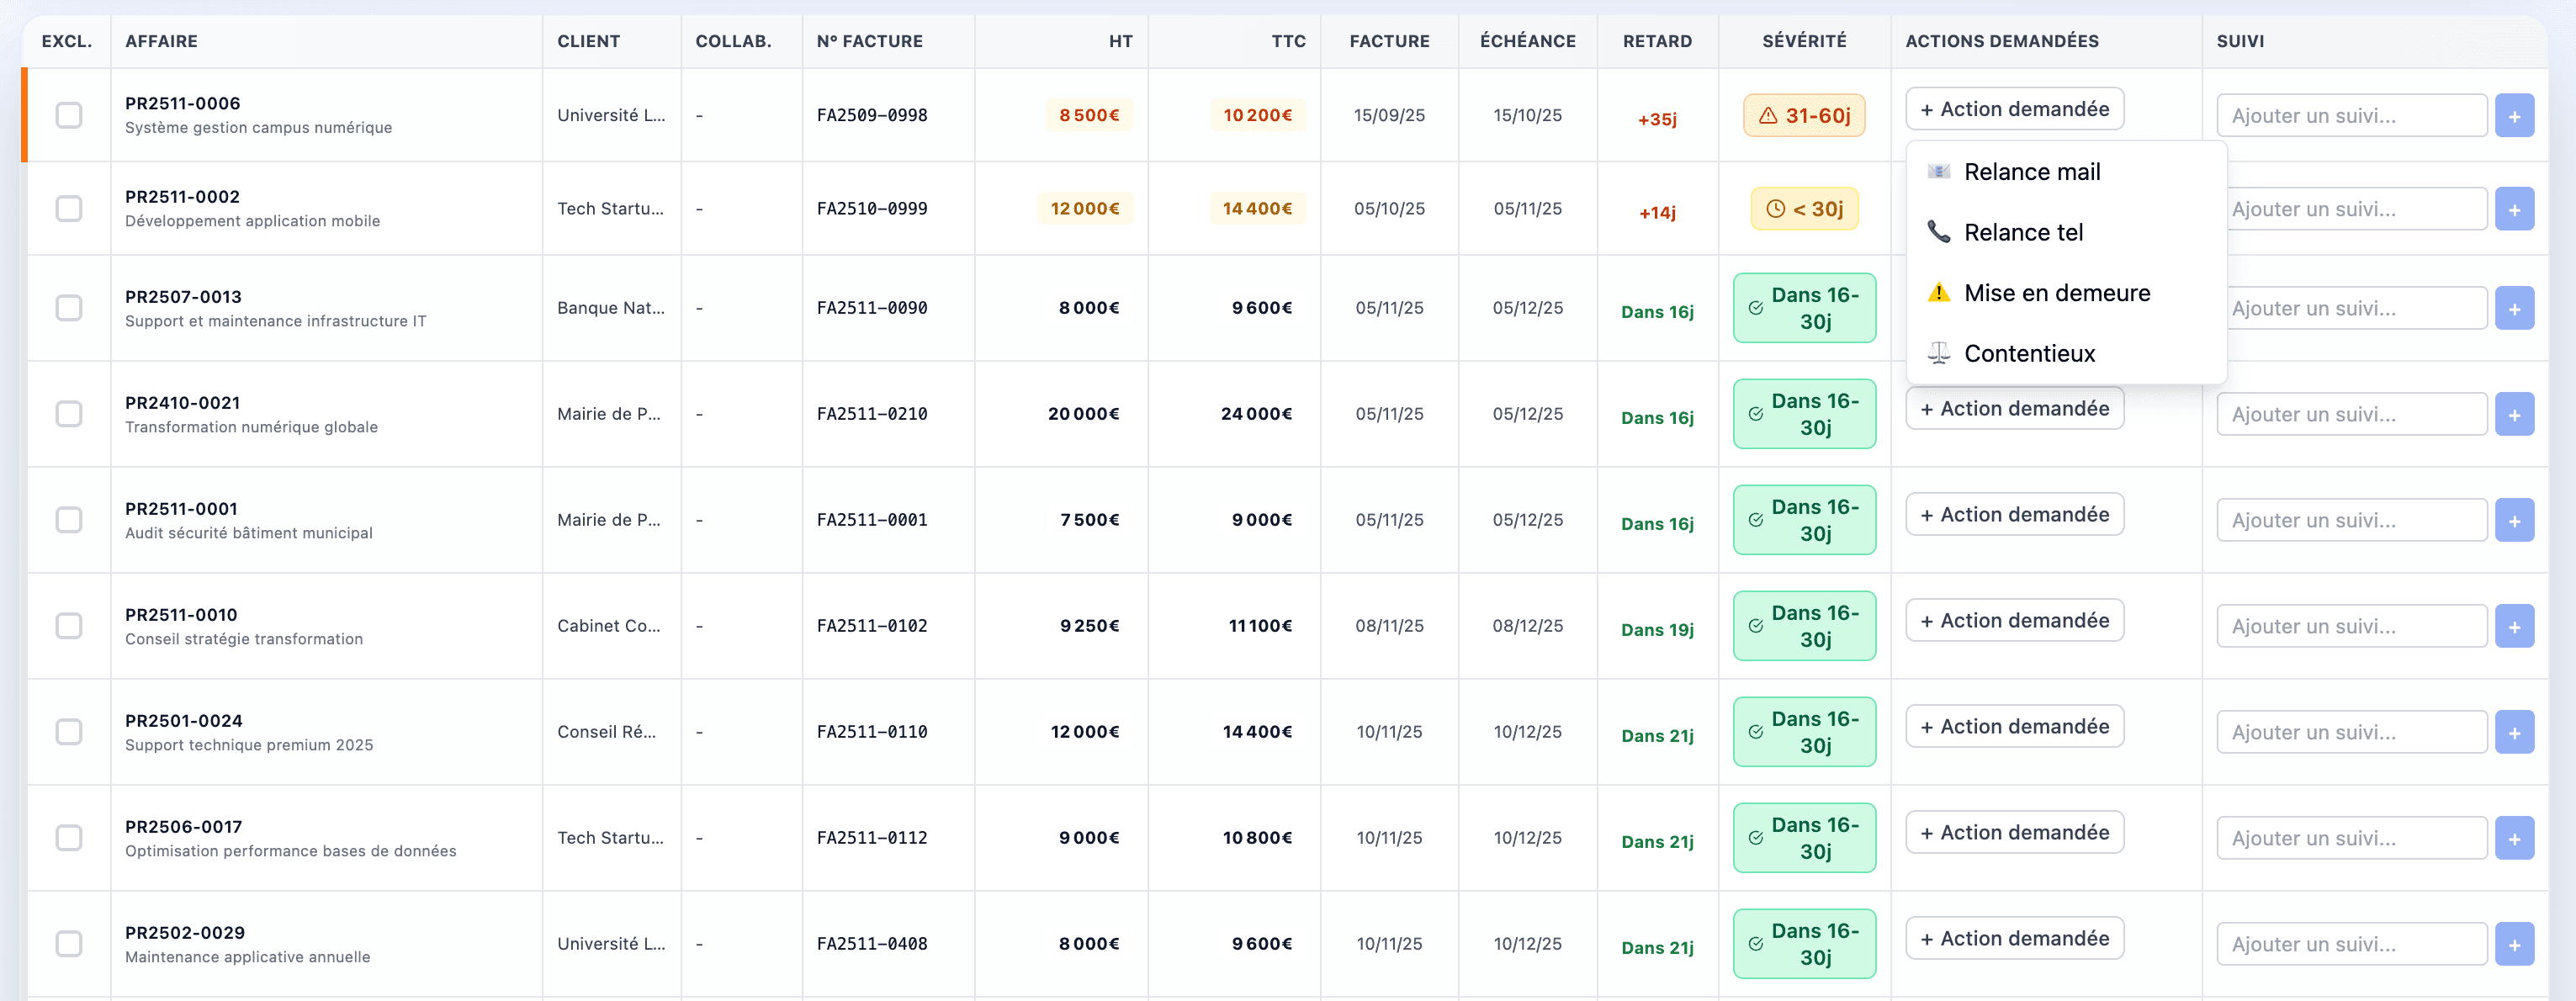Click the warning triangle Mise en demeure icon
This screenshot has height=1001, width=2576.
point(1938,293)
